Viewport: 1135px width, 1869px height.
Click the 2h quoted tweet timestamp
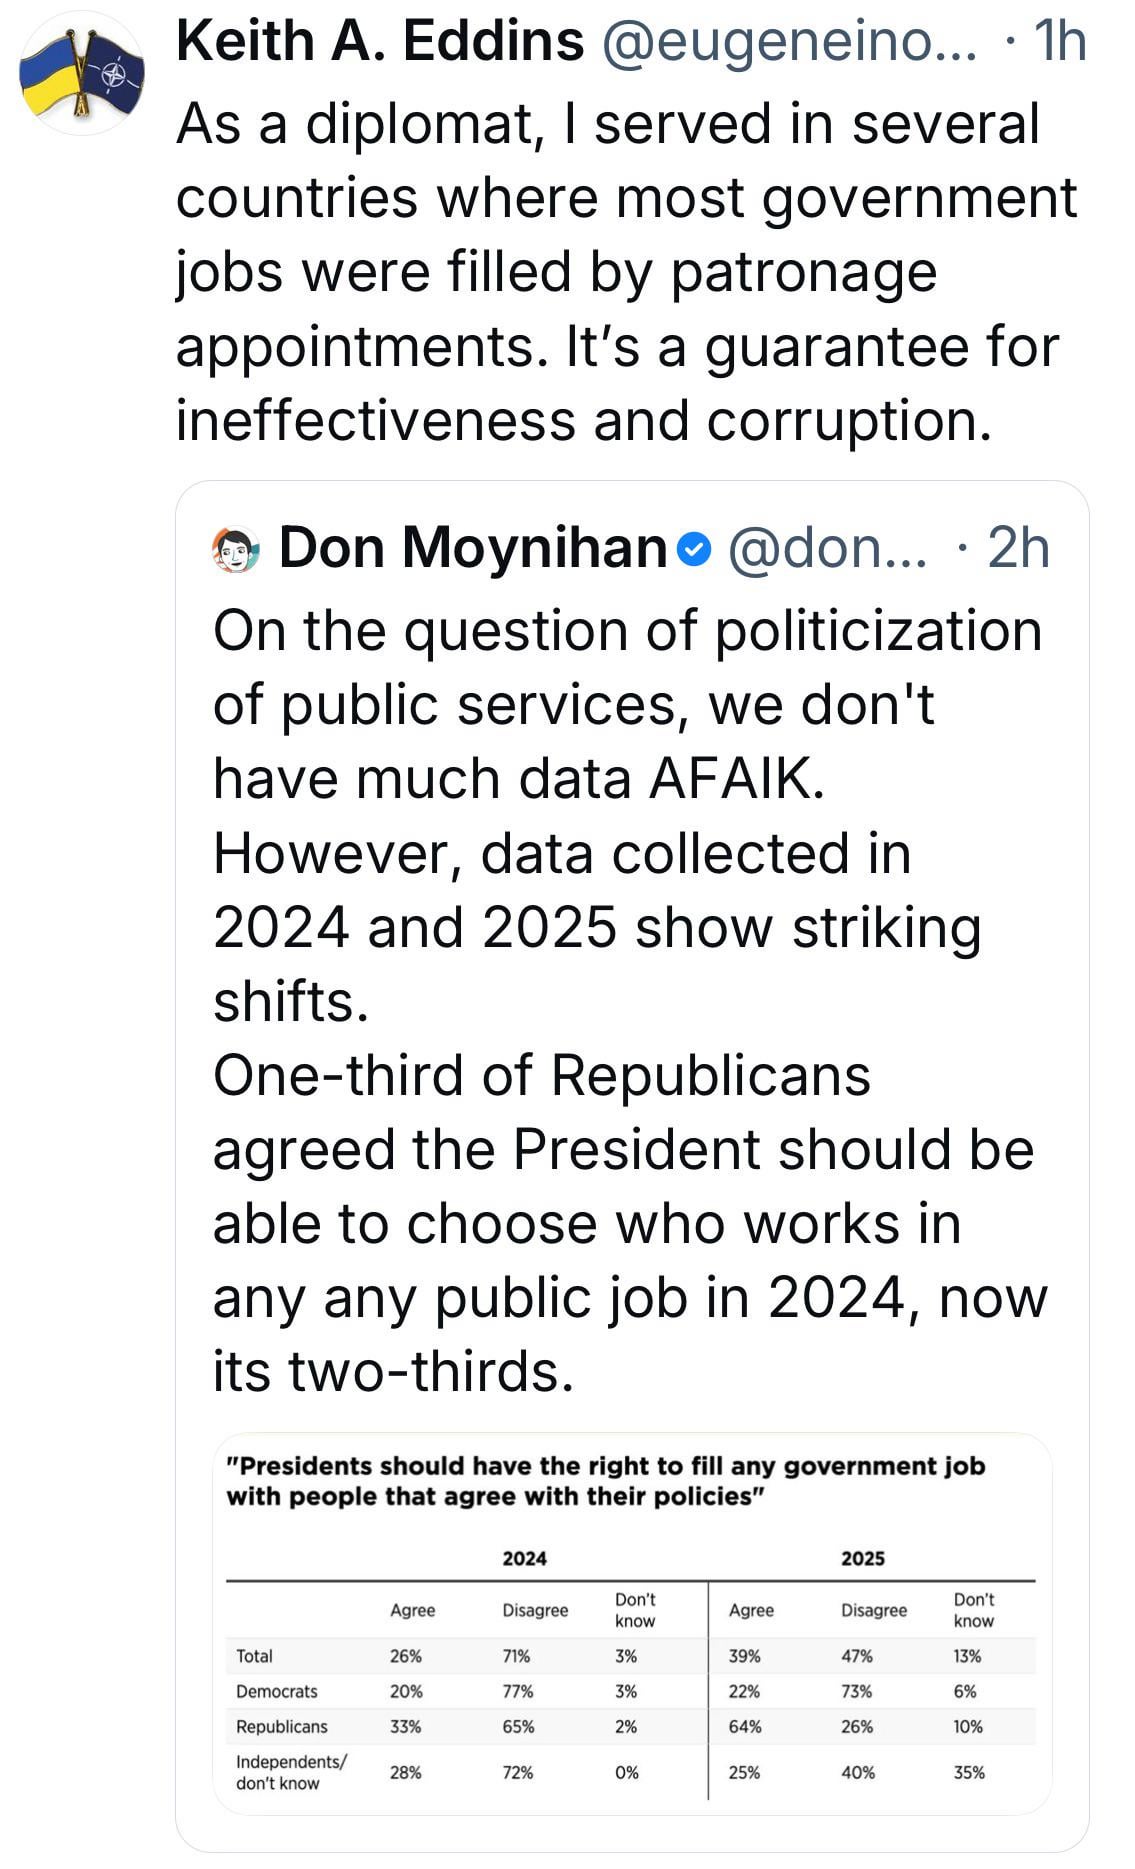tap(1017, 548)
